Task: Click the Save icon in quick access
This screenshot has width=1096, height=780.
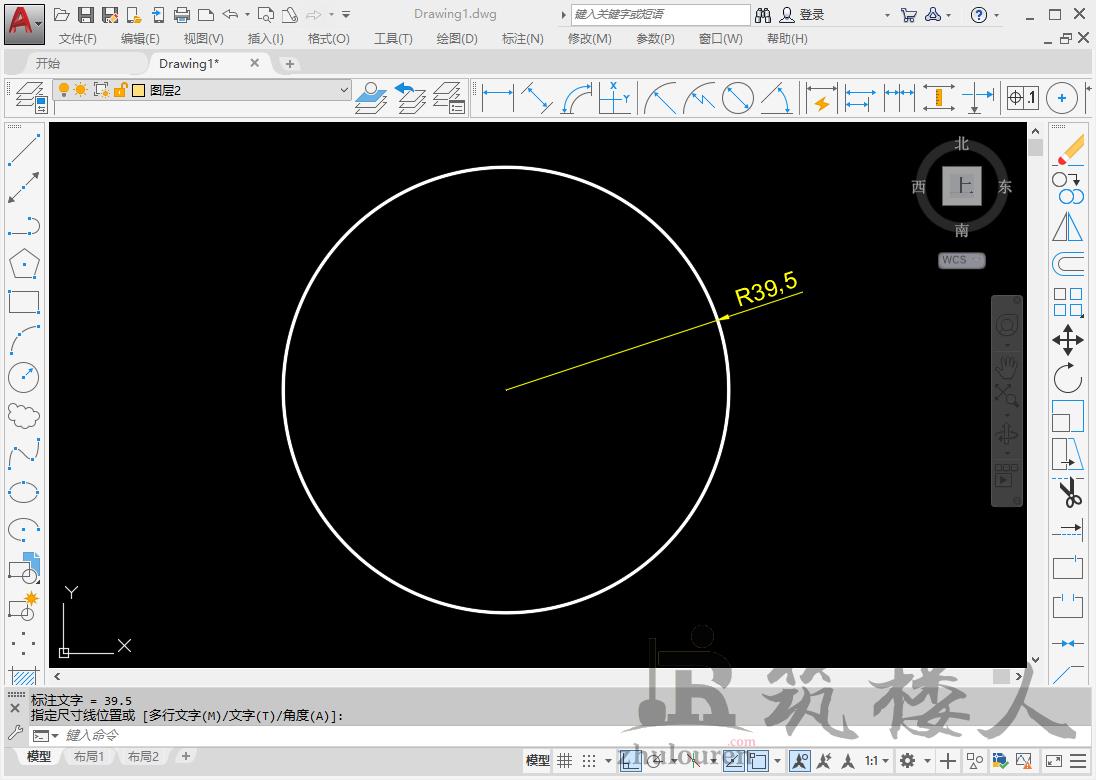Action: point(86,15)
